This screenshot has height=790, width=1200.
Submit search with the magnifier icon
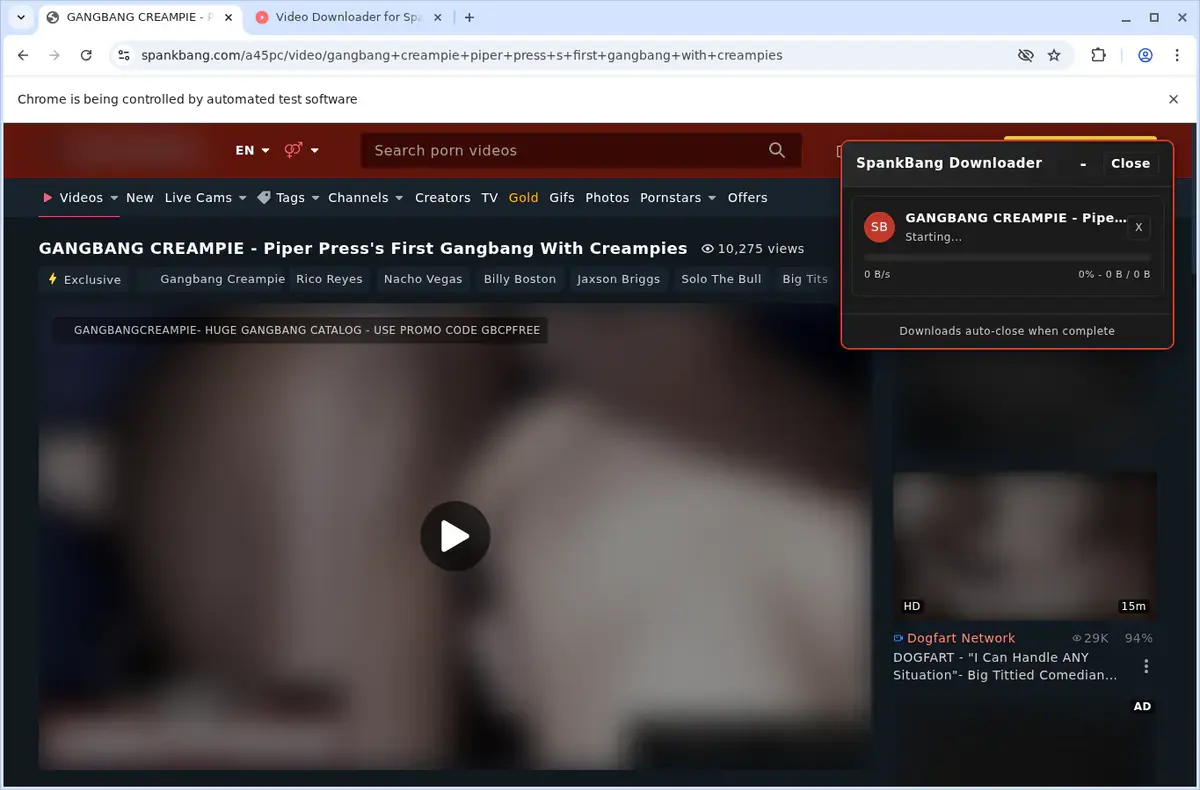pos(777,150)
